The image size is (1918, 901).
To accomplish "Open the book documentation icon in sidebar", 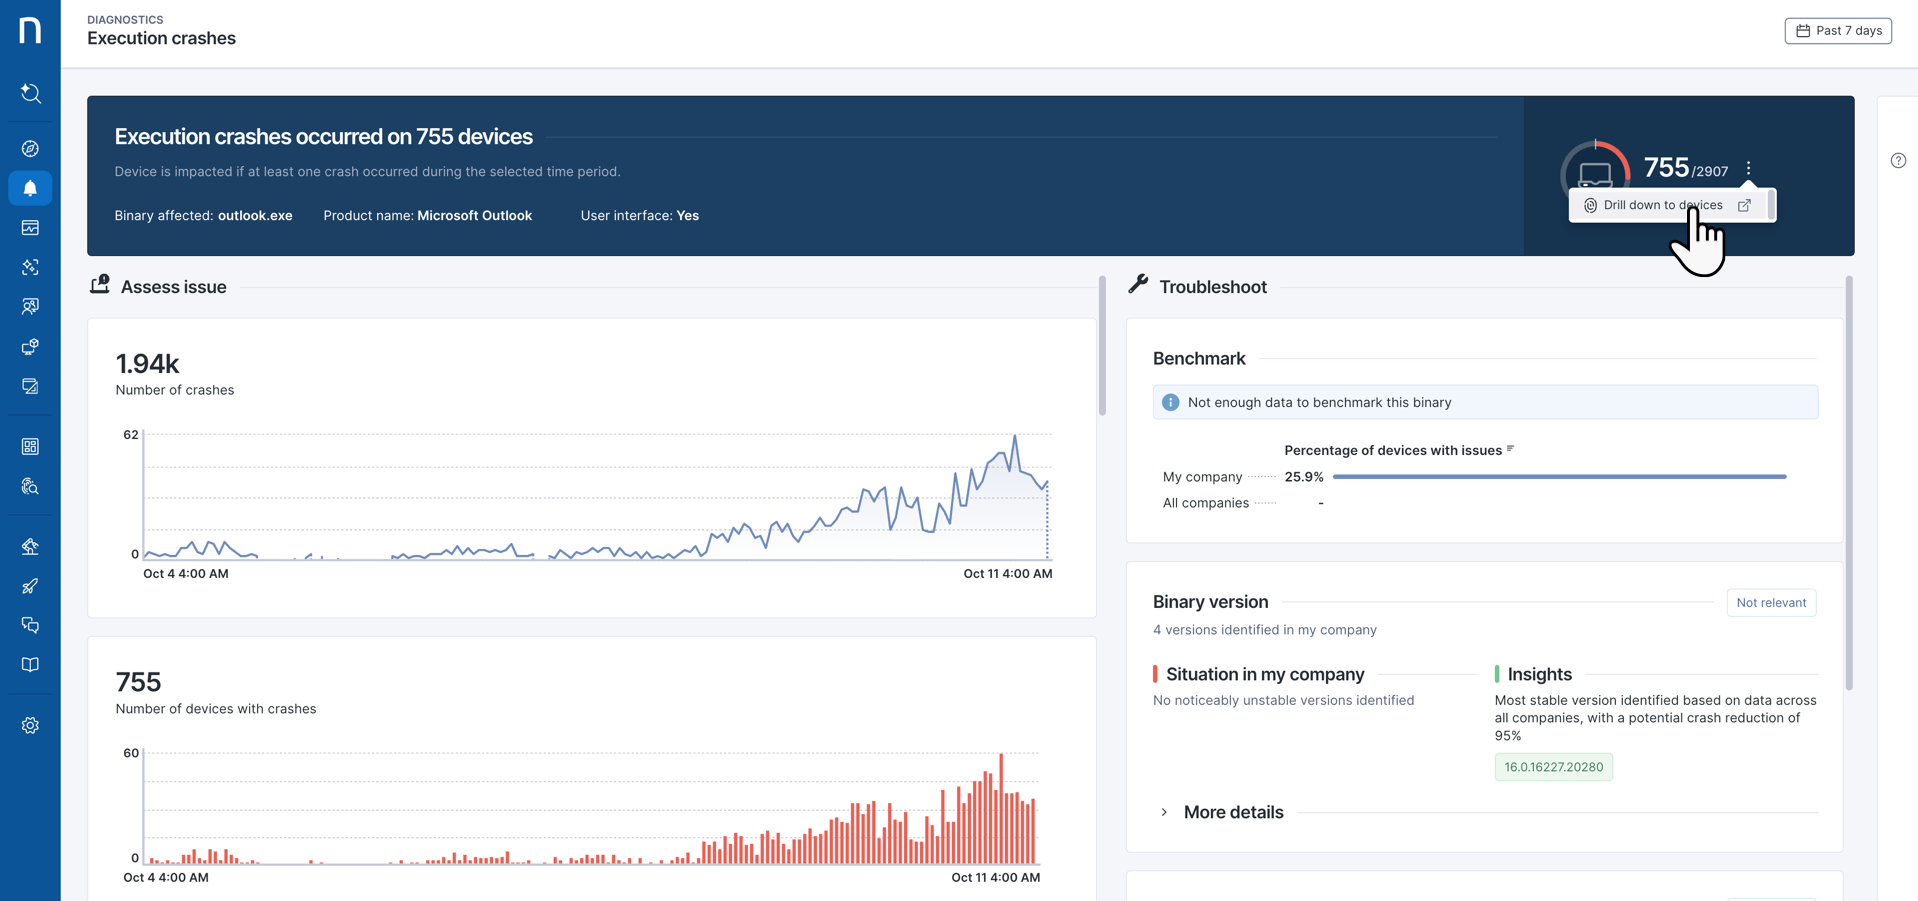I will point(30,665).
